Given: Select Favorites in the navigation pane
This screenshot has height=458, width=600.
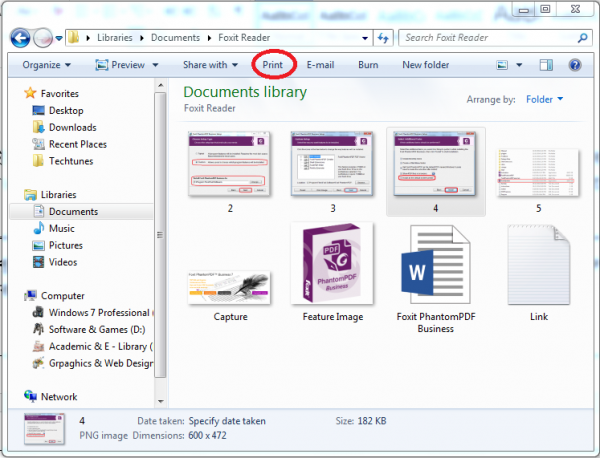Looking at the screenshot, I should coord(51,93).
